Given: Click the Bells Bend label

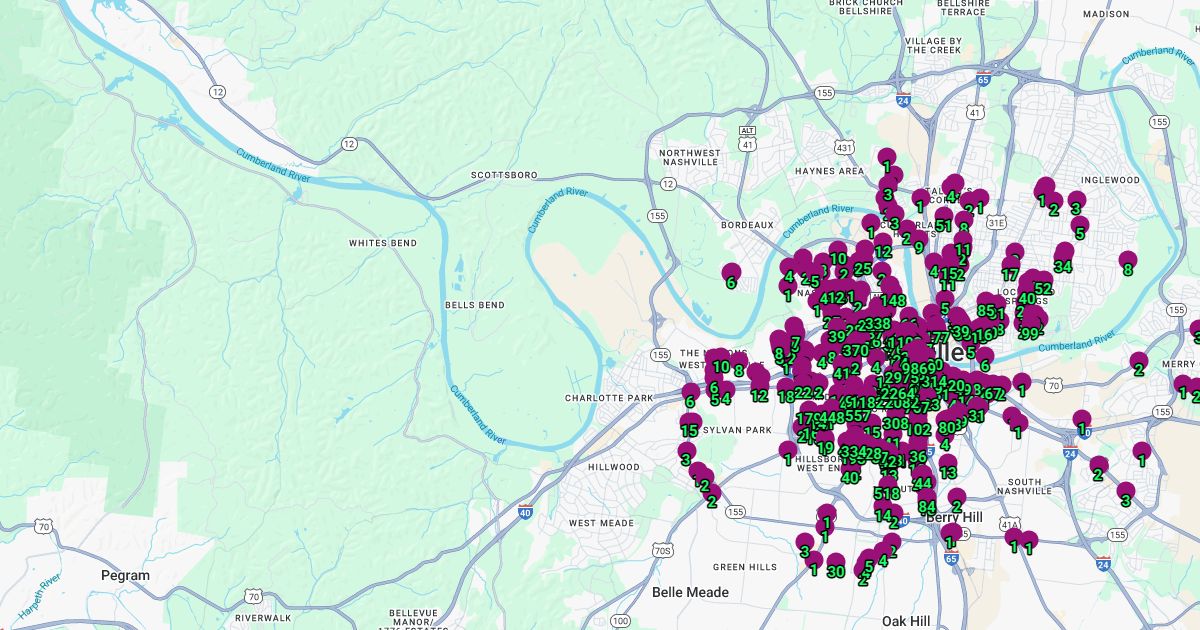Looking at the screenshot, I should (x=474, y=304).
